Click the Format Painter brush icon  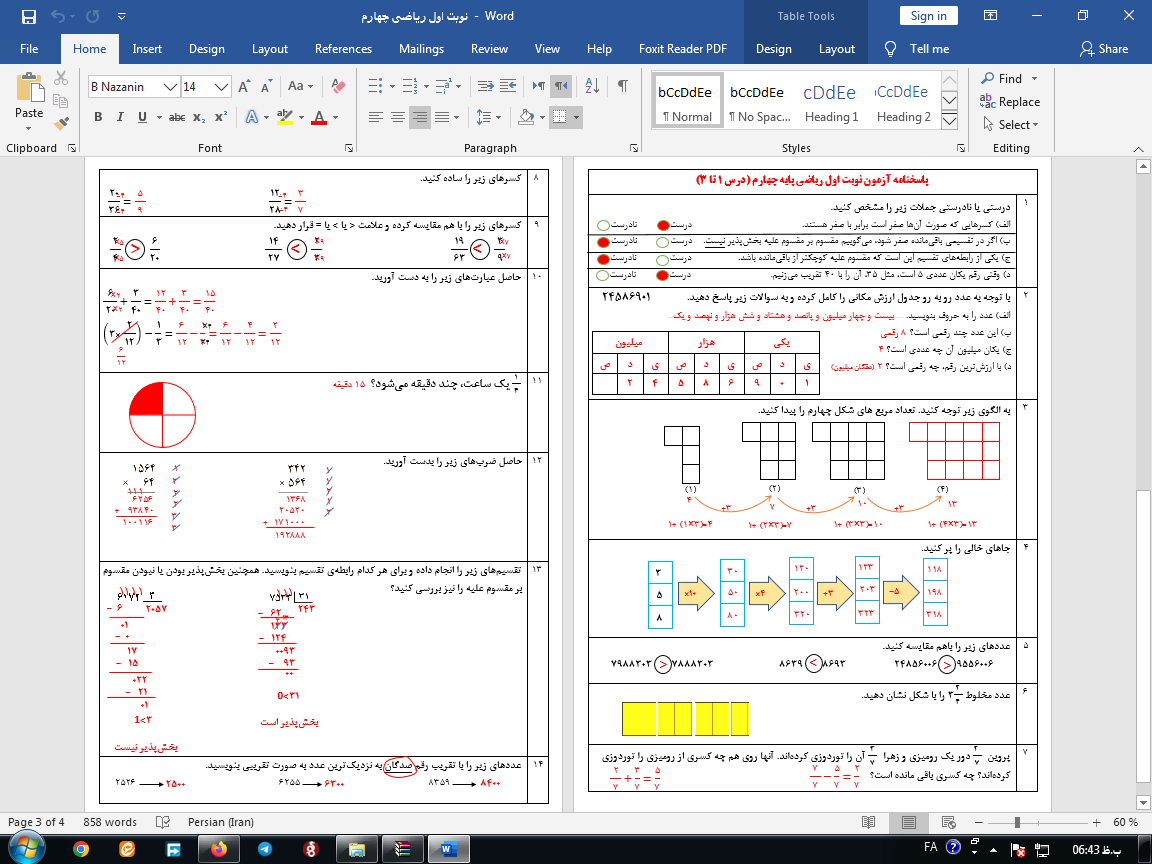(x=62, y=124)
